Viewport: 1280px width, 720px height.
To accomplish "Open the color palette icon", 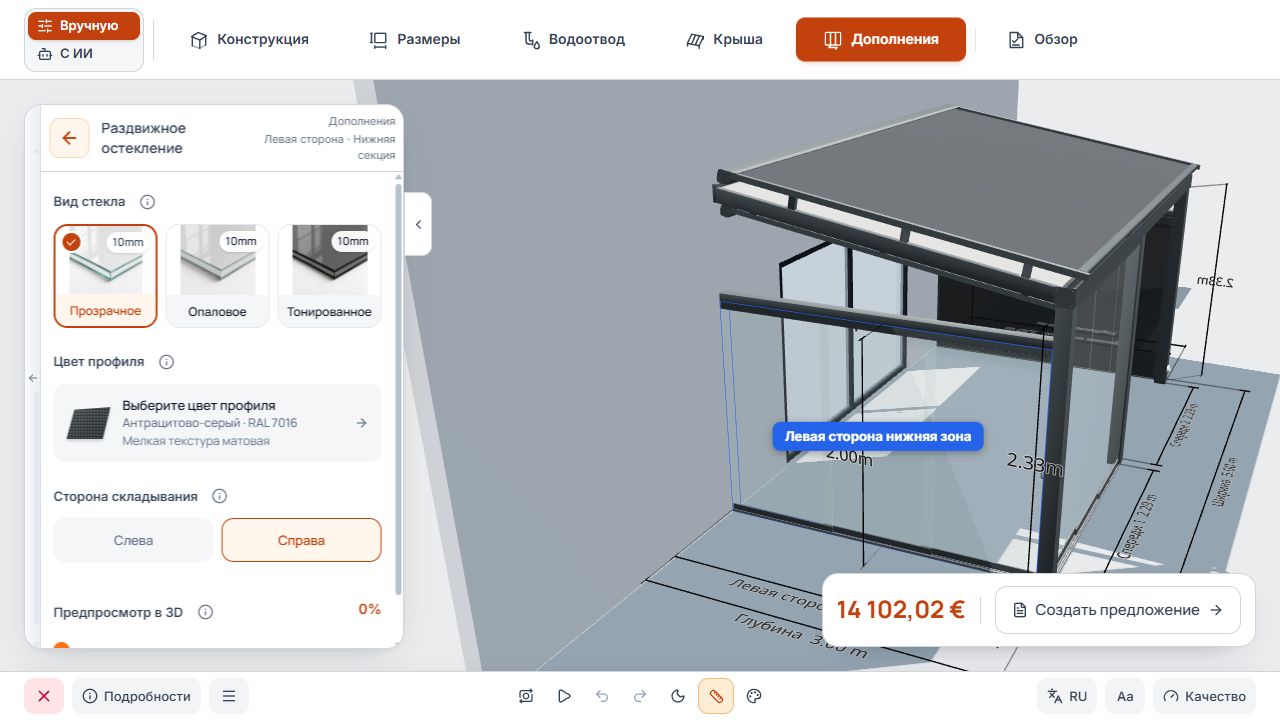I will pos(754,696).
